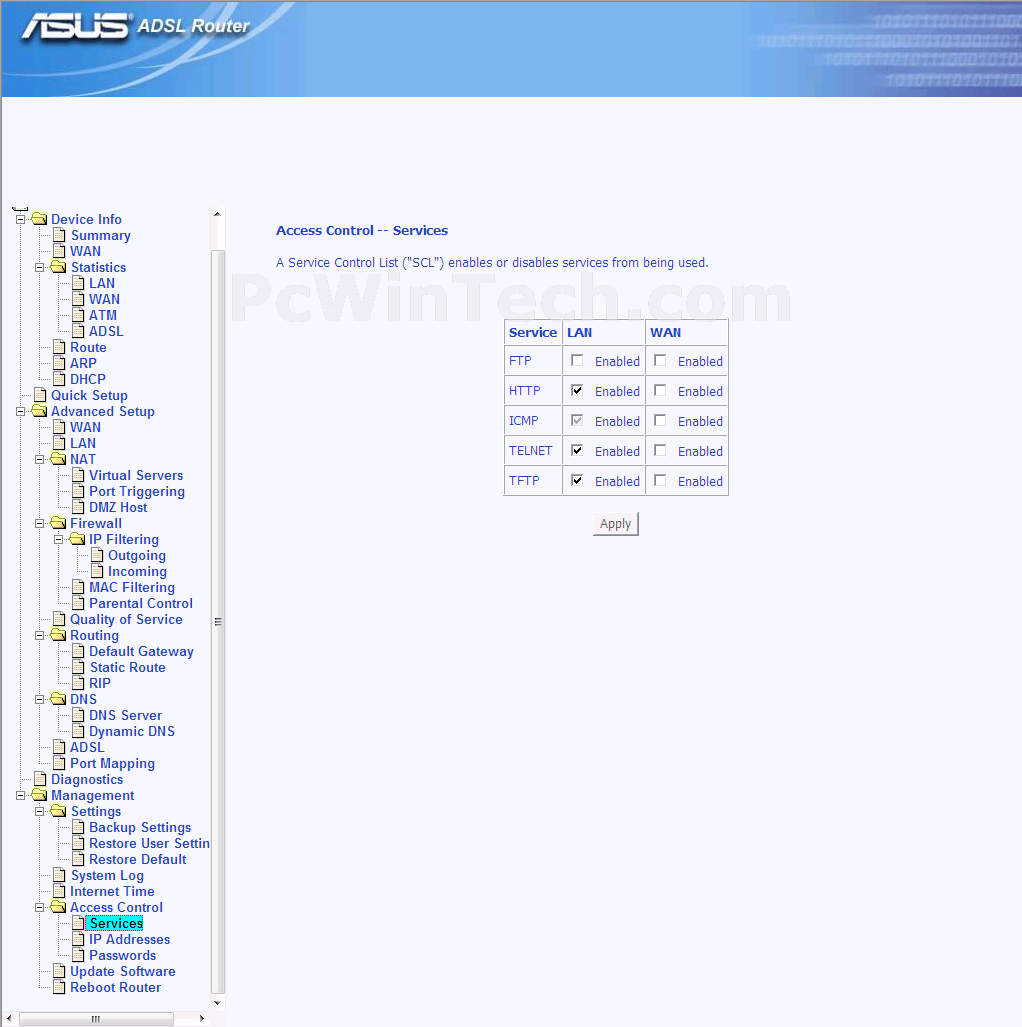Click the Management folder icon
The width and height of the screenshot is (1022, 1027).
(x=39, y=795)
